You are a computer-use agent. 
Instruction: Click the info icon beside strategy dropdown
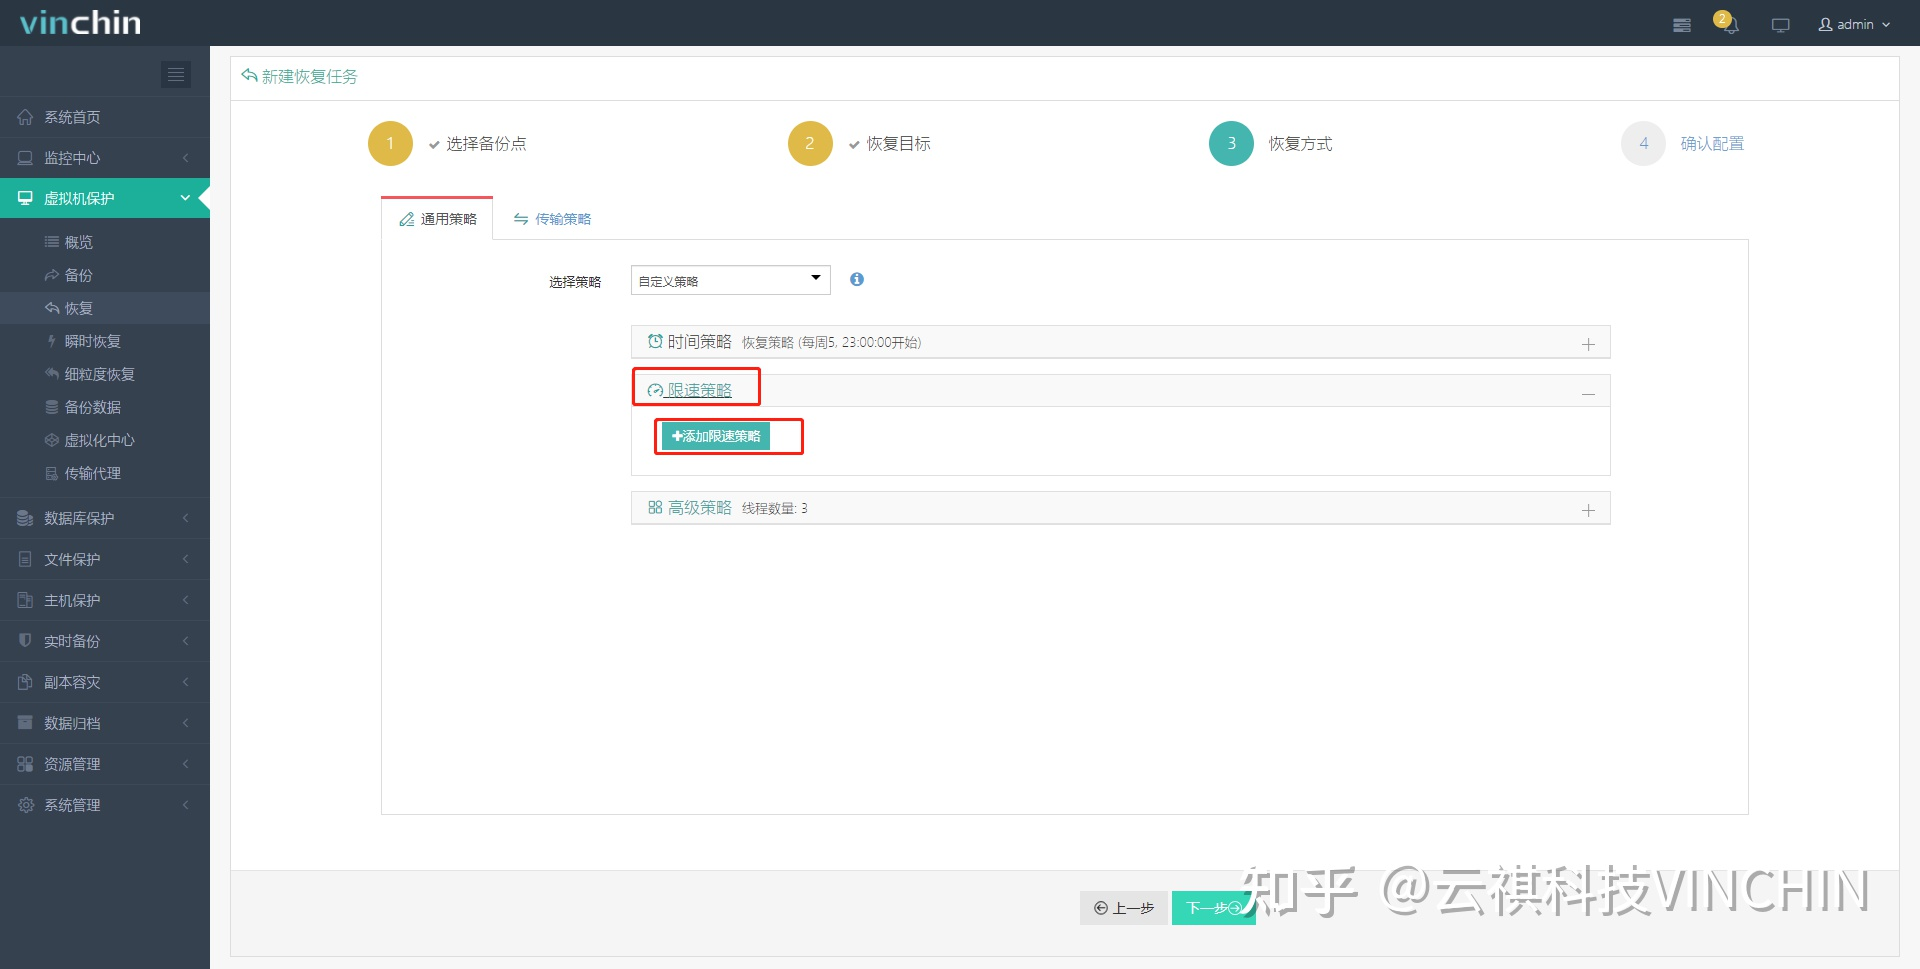857,280
